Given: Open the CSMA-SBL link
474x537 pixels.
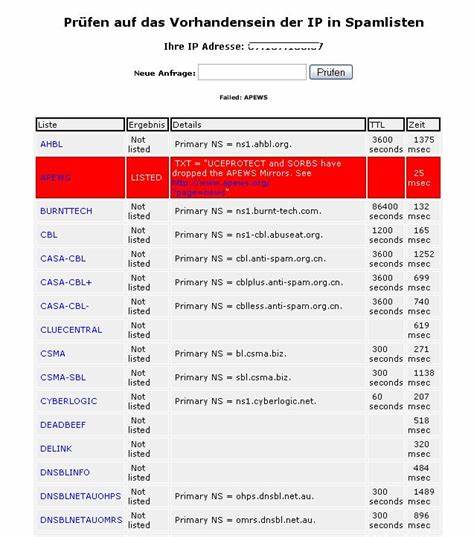Looking at the screenshot, I should (63, 377).
